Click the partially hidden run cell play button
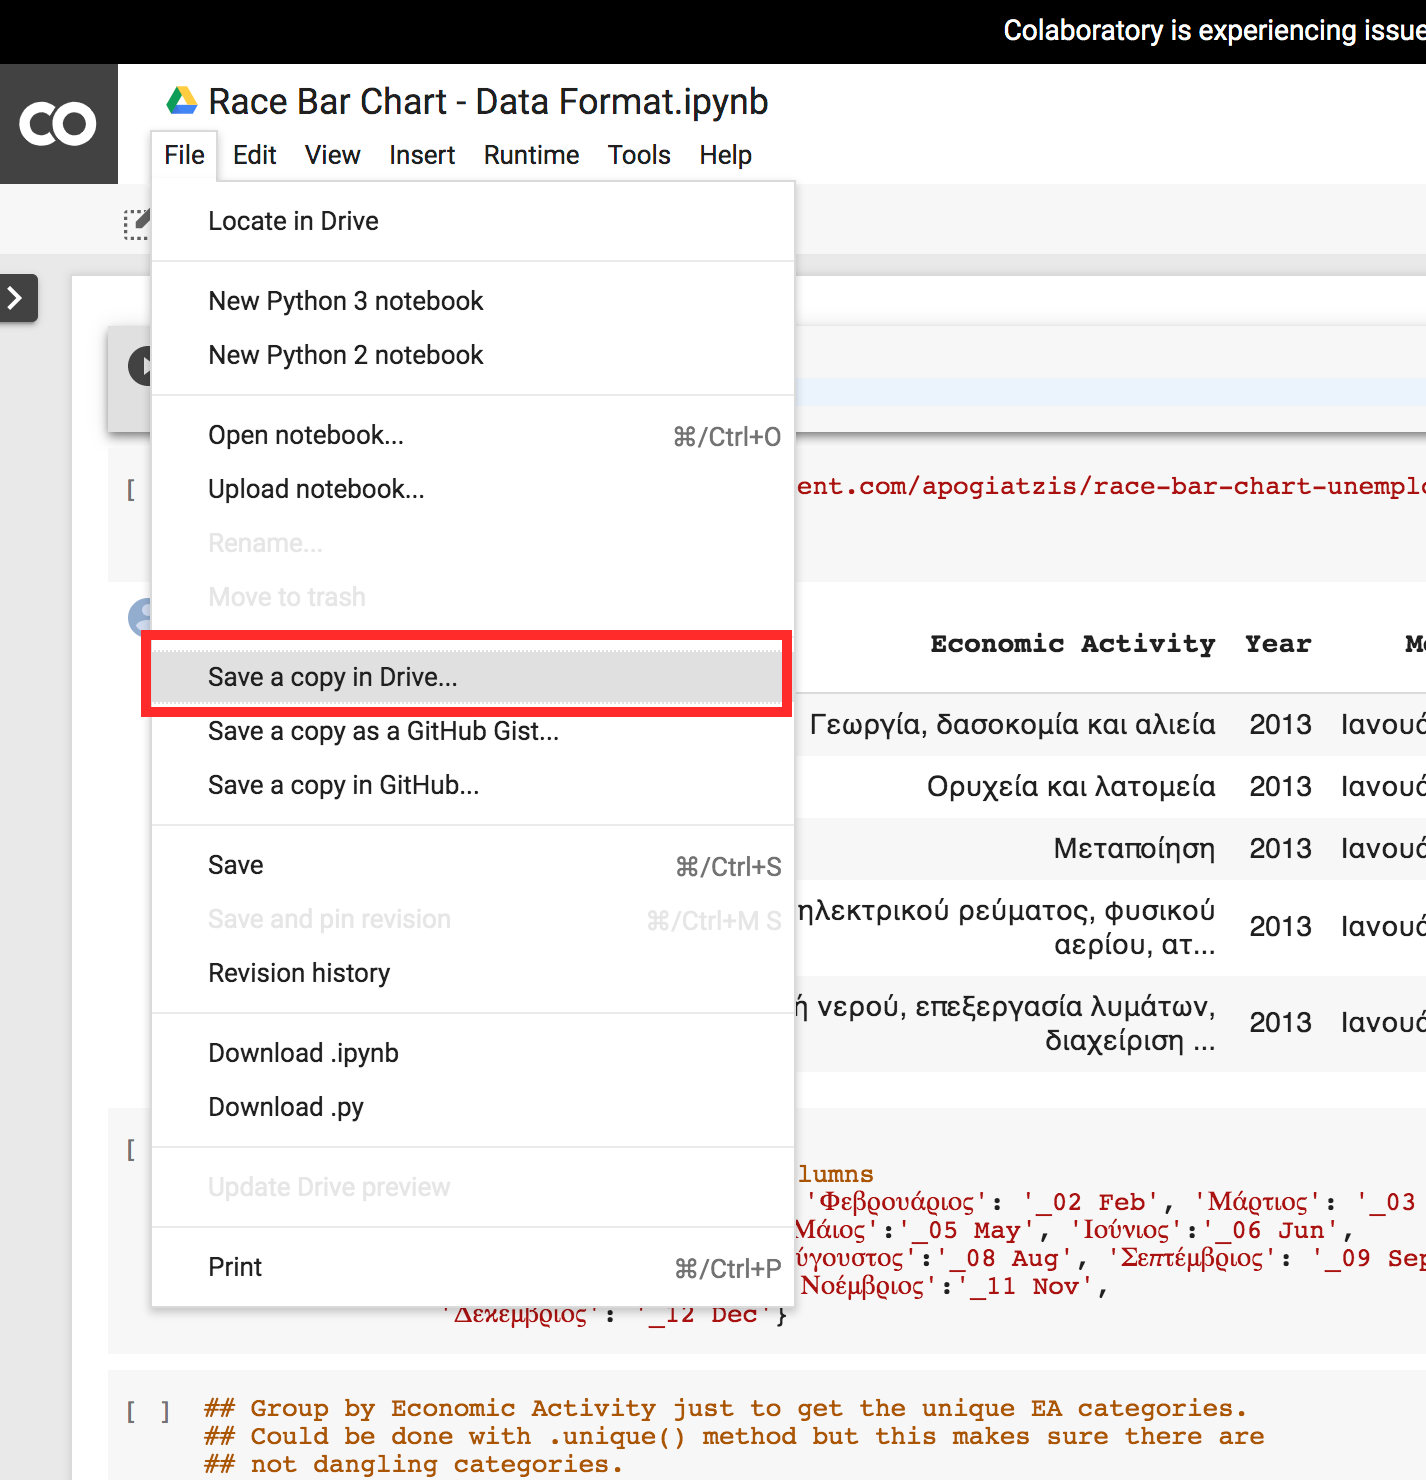The image size is (1426, 1480). pyautogui.click(x=140, y=366)
